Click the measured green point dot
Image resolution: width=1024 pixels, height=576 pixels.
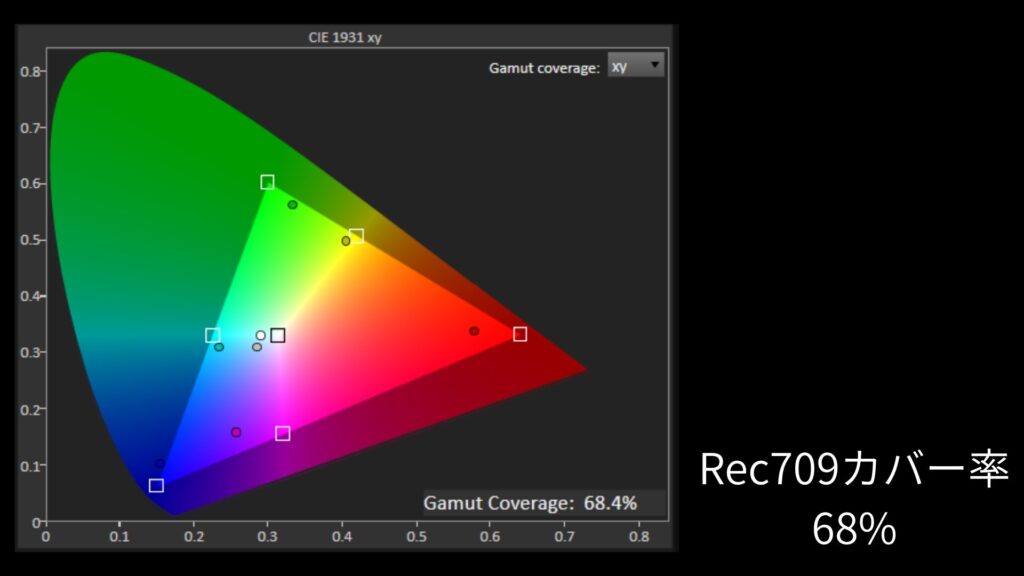pos(292,205)
